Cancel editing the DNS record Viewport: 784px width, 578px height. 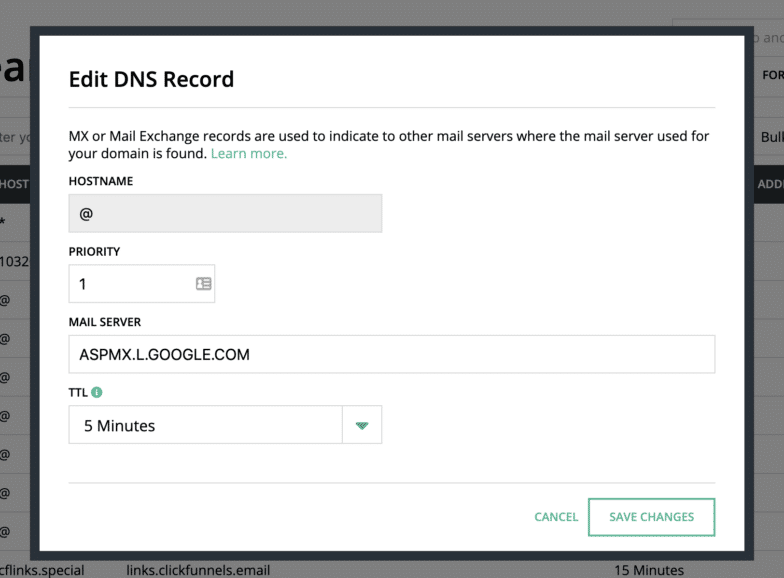(556, 517)
